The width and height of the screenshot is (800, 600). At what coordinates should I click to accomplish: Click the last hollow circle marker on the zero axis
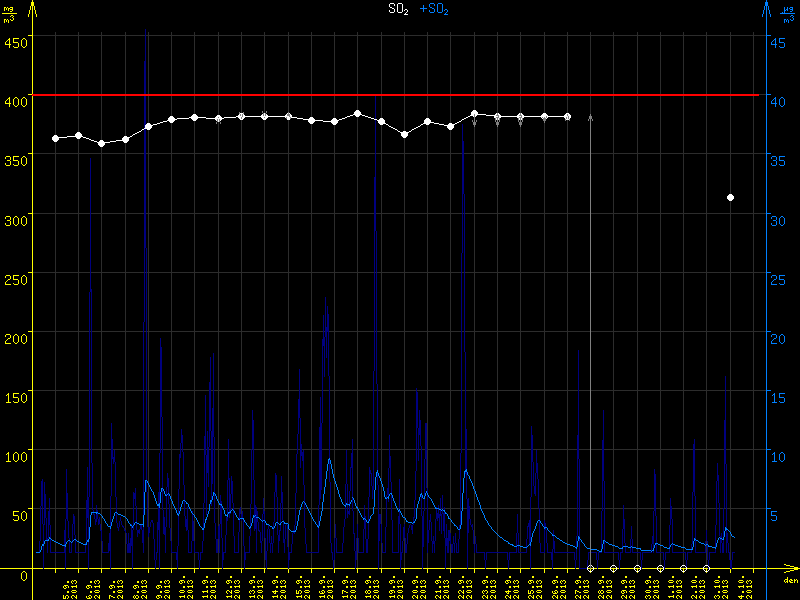tap(706, 568)
